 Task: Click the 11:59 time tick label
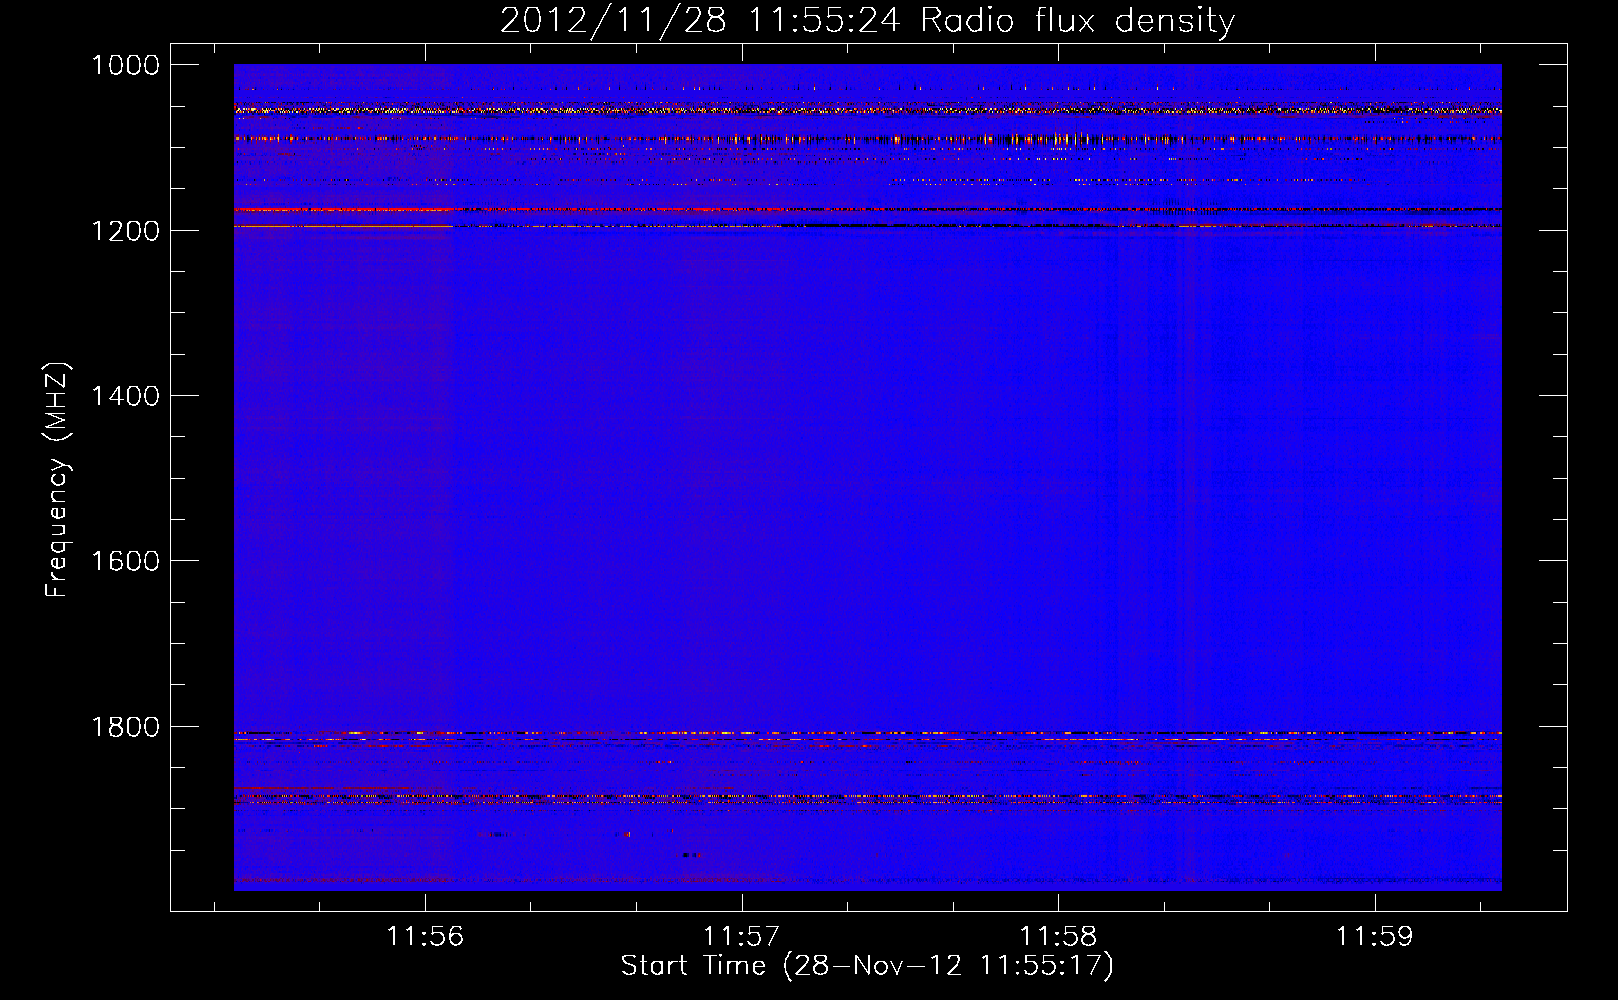click(1375, 936)
